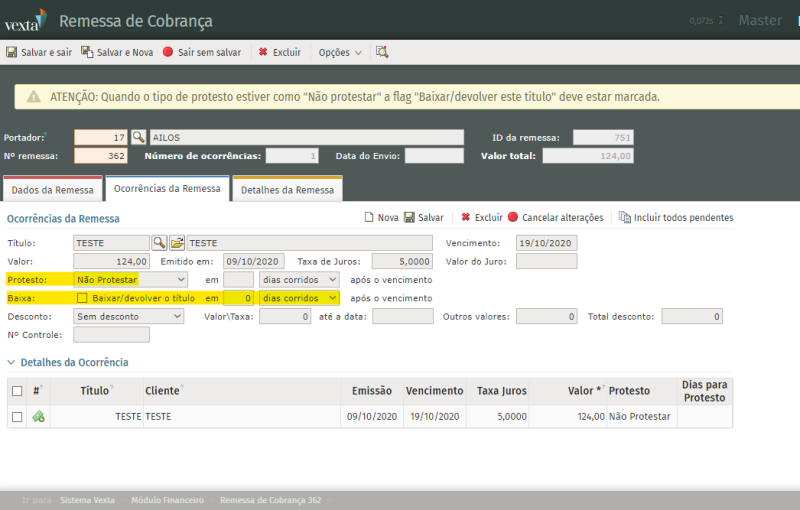Toggle select-all checkbox in grid header
The image size is (800, 510).
pos(17,391)
